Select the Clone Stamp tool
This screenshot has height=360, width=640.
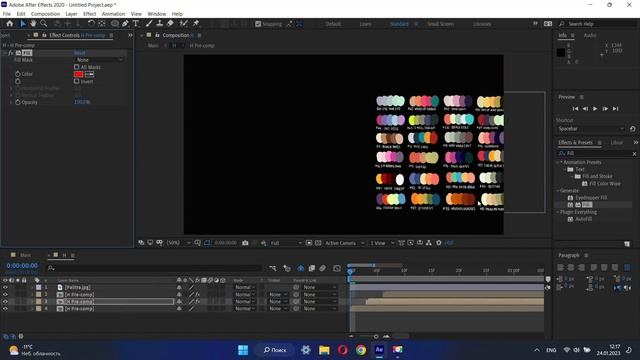(x=160, y=24)
